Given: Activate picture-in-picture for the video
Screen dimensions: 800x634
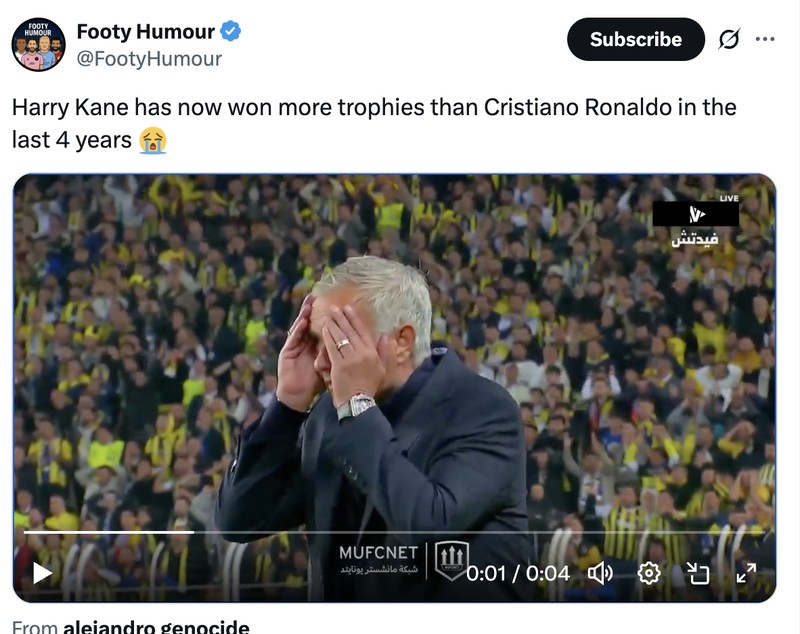Looking at the screenshot, I should click(x=698, y=574).
